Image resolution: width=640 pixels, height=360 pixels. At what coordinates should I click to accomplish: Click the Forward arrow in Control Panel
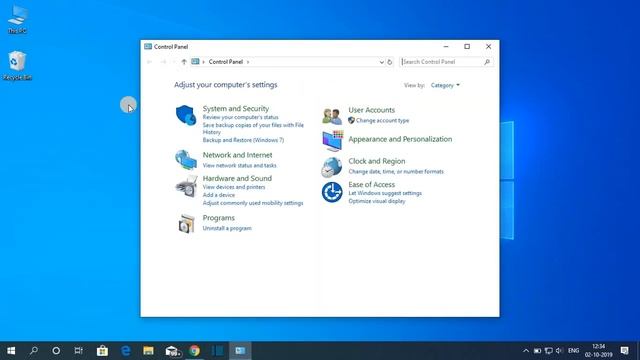click(163, 62)
